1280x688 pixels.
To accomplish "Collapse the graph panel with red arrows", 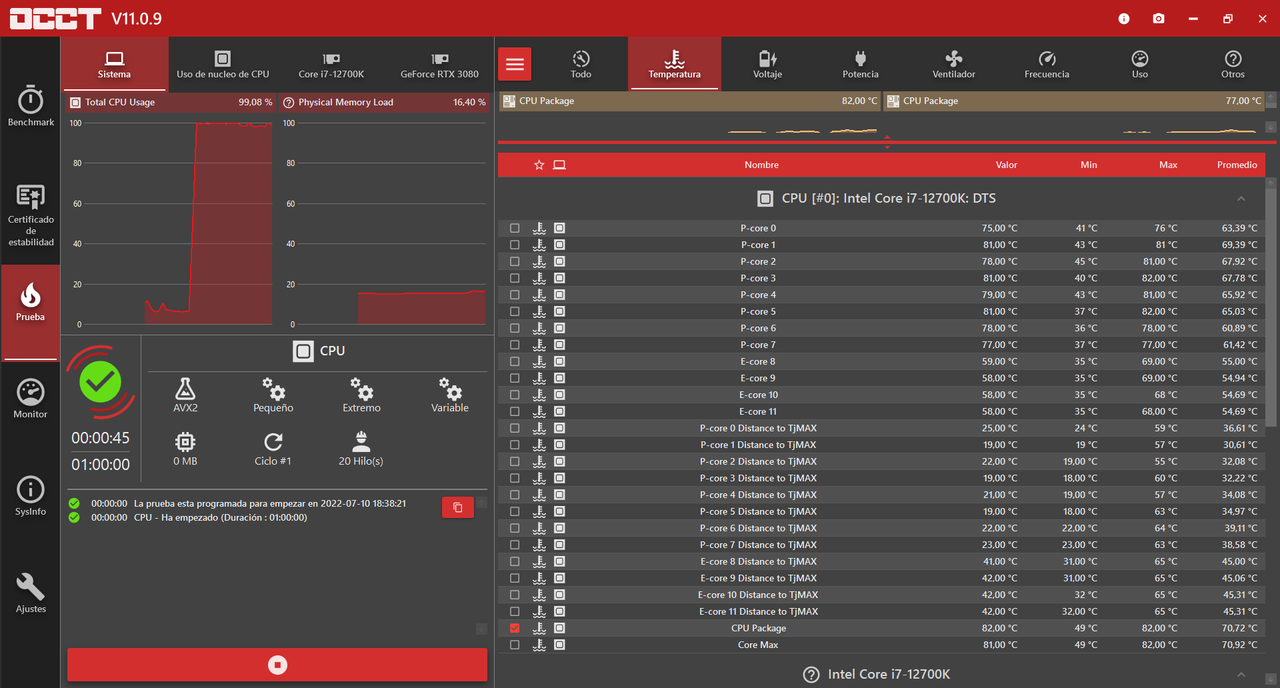I will (x=887, y=142).
